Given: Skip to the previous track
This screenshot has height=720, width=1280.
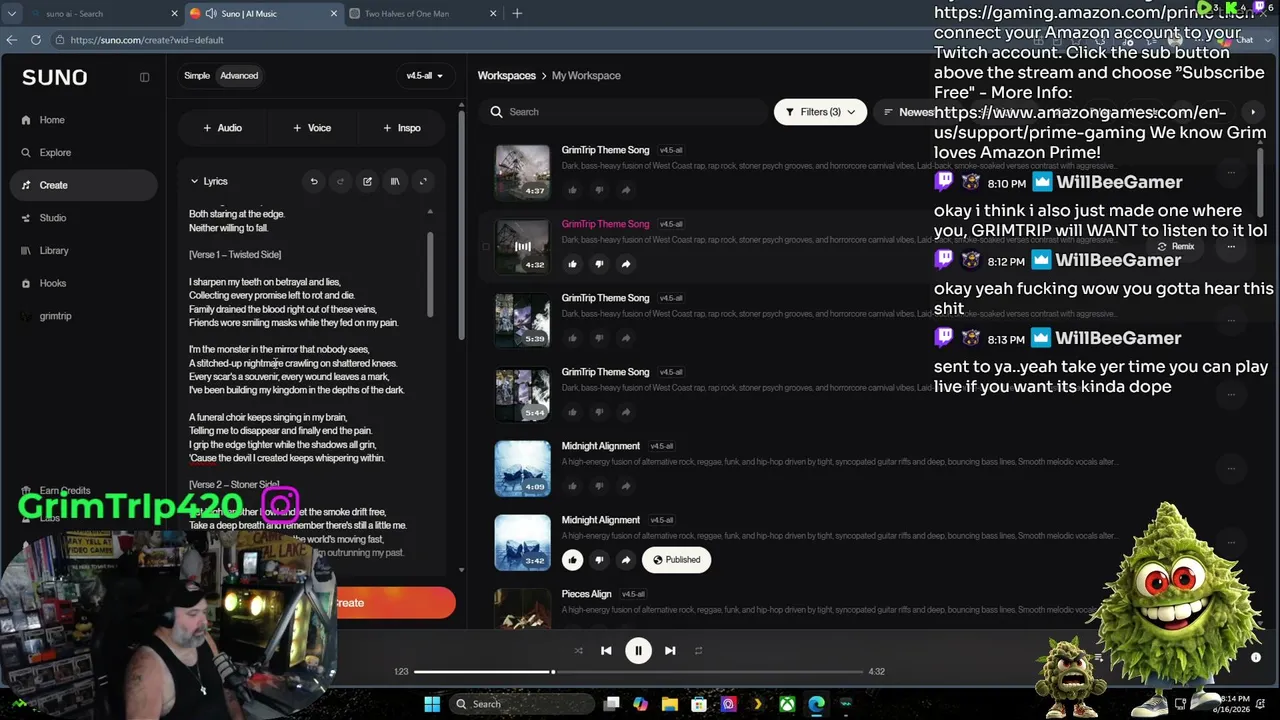Looking at the screenshot, I should (606, 651).
